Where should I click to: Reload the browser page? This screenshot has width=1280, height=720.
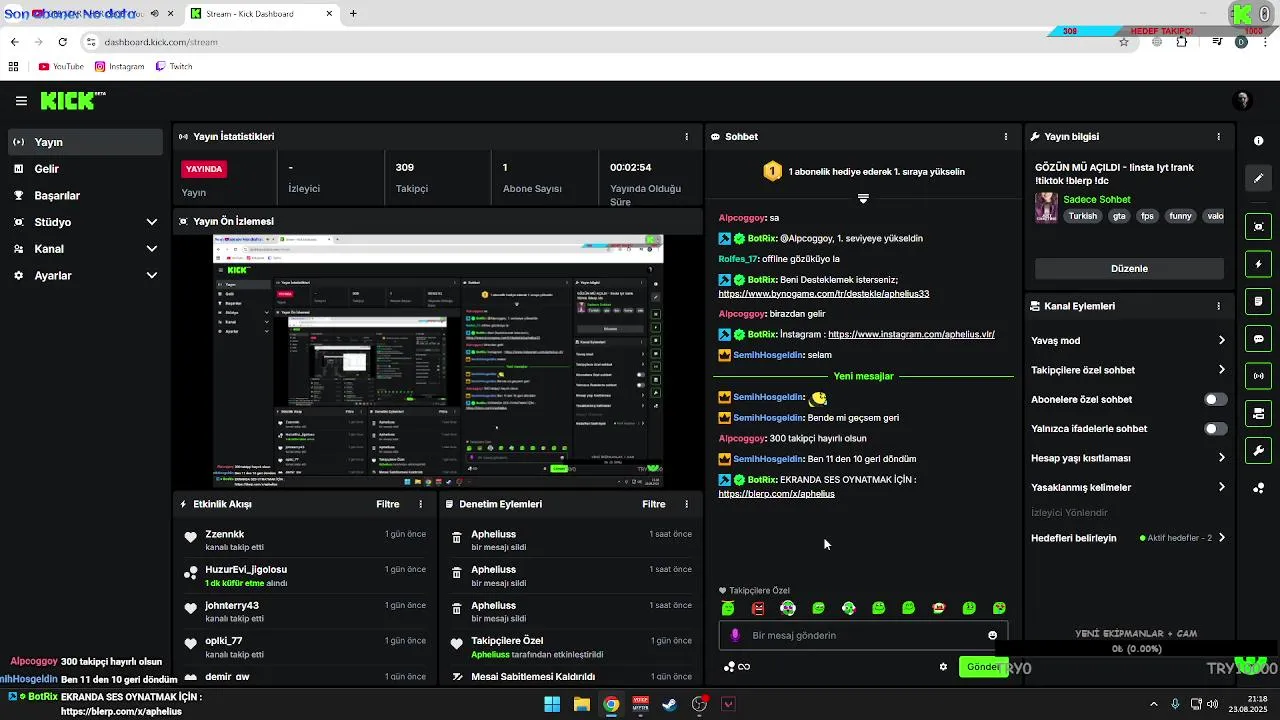point(62,42)
